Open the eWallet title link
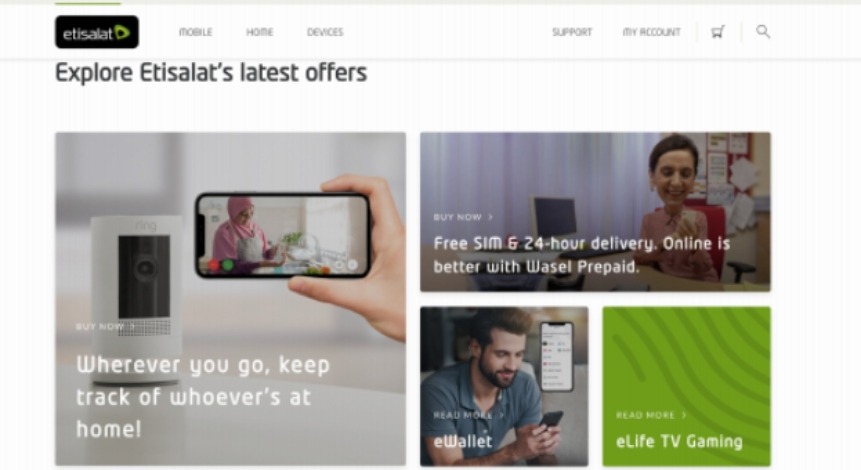The width and height of the screenshot is (861, 470). point(463,441)
